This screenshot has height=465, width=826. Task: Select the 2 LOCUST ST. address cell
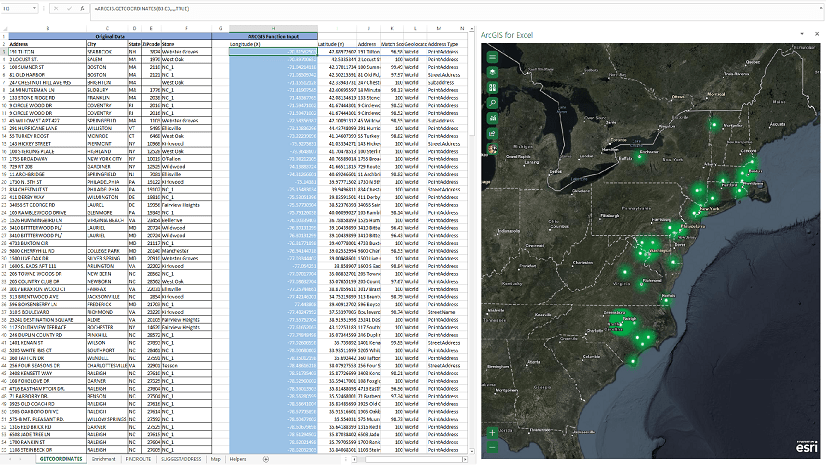48,60
